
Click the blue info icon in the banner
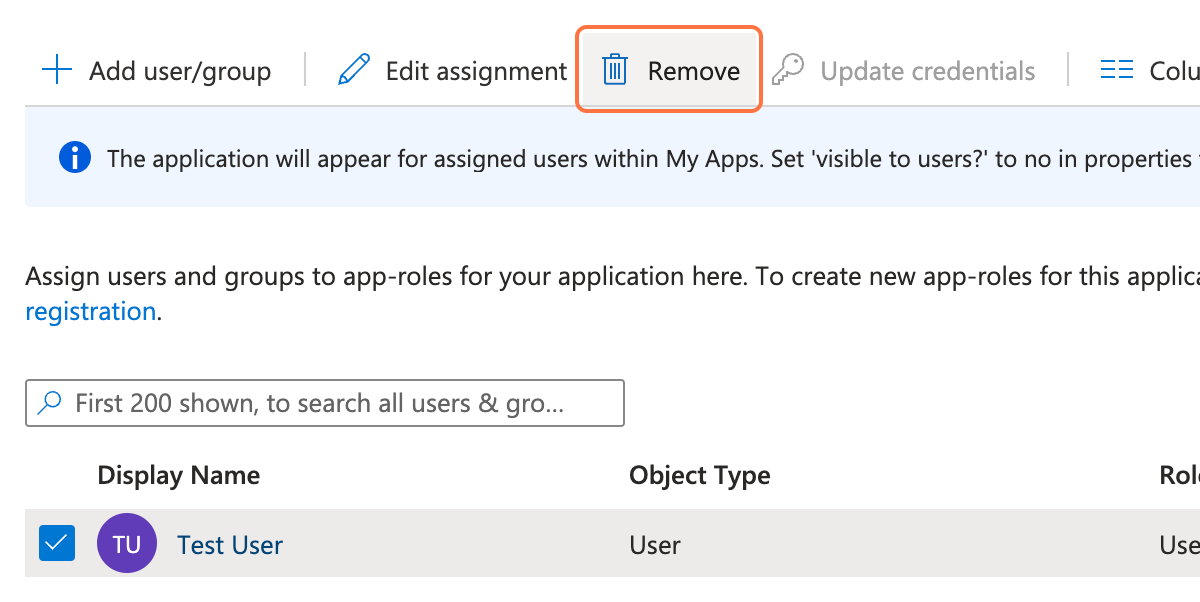click(75, 158)
